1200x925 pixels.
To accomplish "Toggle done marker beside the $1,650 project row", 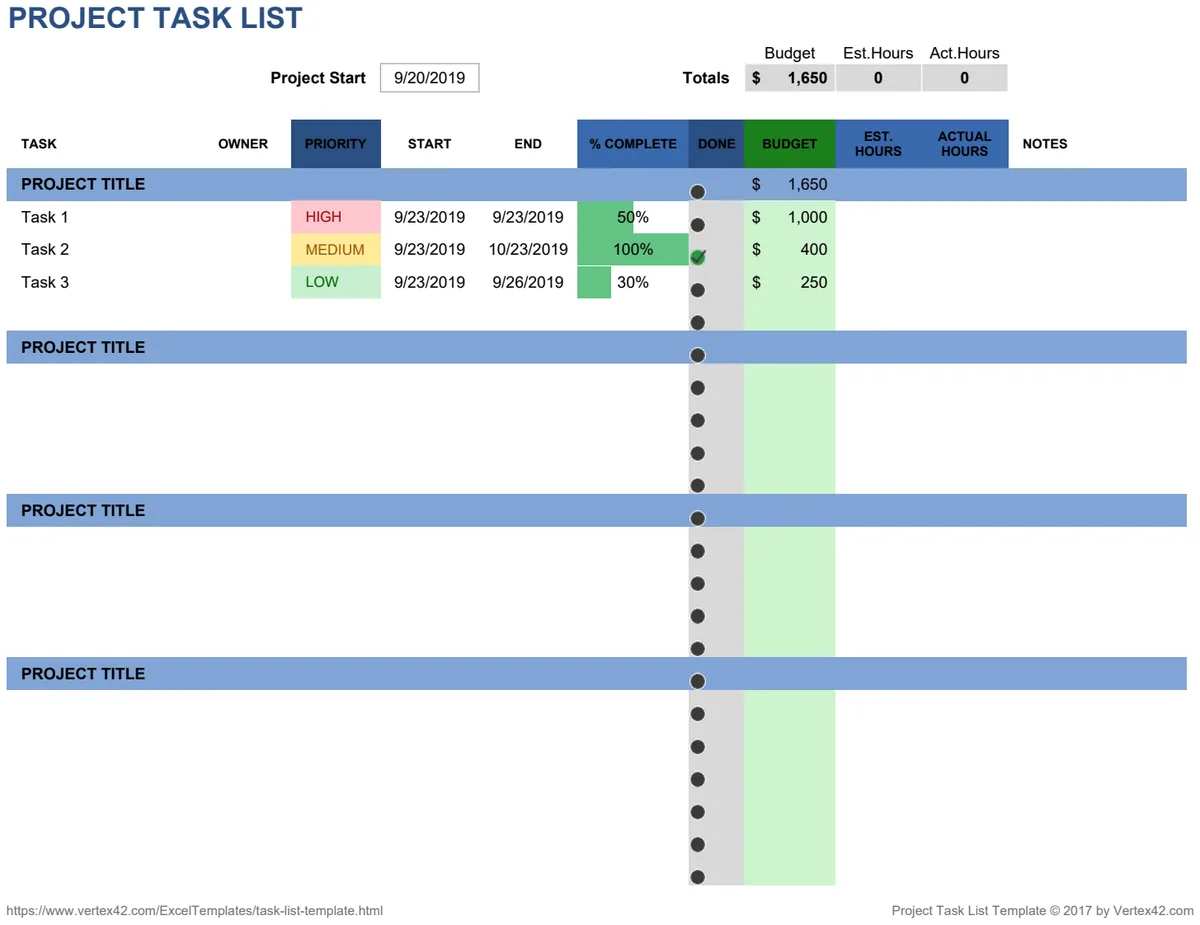I will point(698,192).
